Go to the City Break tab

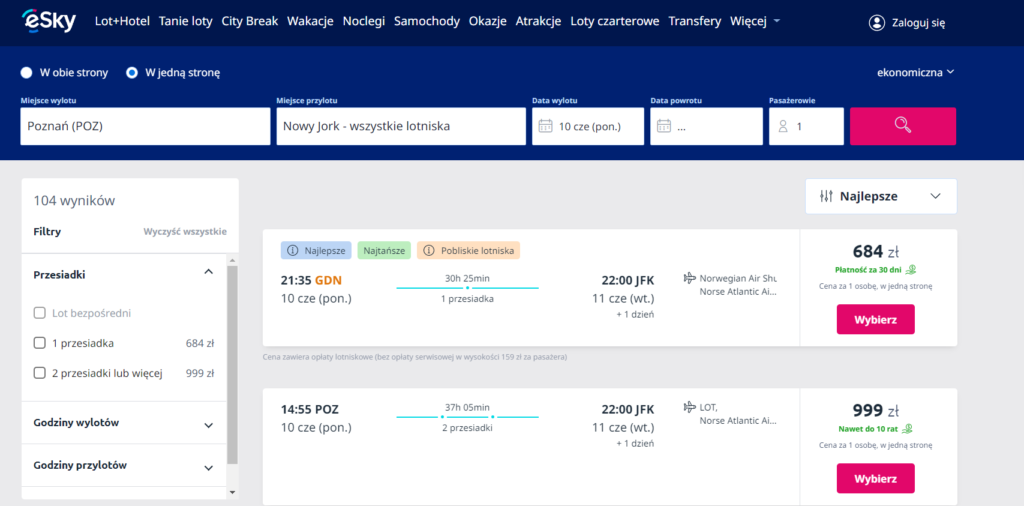tap(249, 21)
